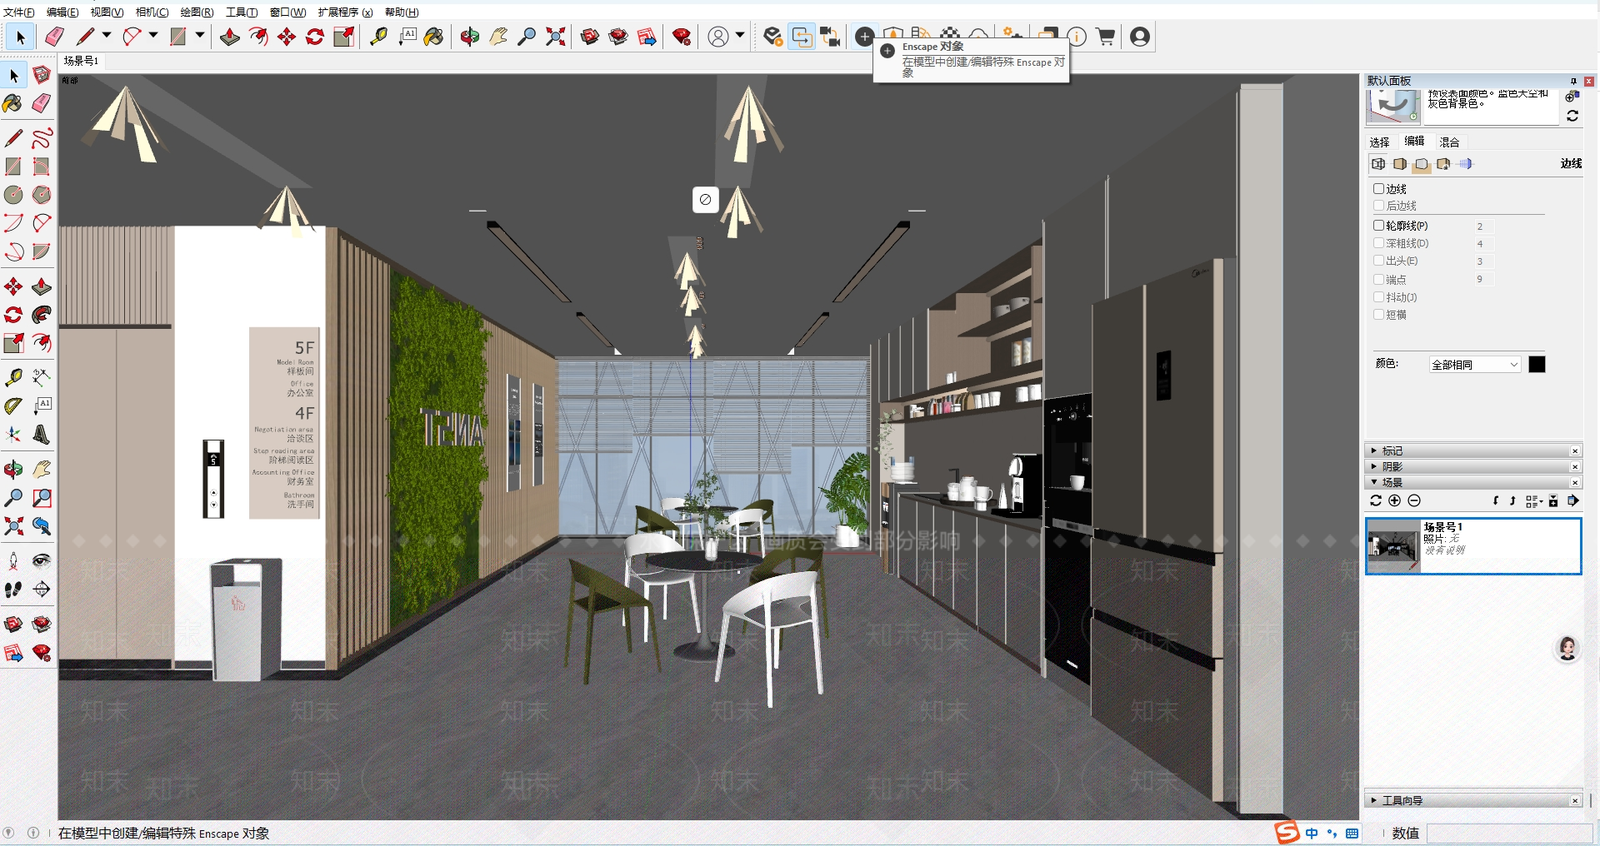Image resolution: width=1600 pixels, height=846 pixels.
Task: Add a new scene with plus icon
Action: 1395,501
